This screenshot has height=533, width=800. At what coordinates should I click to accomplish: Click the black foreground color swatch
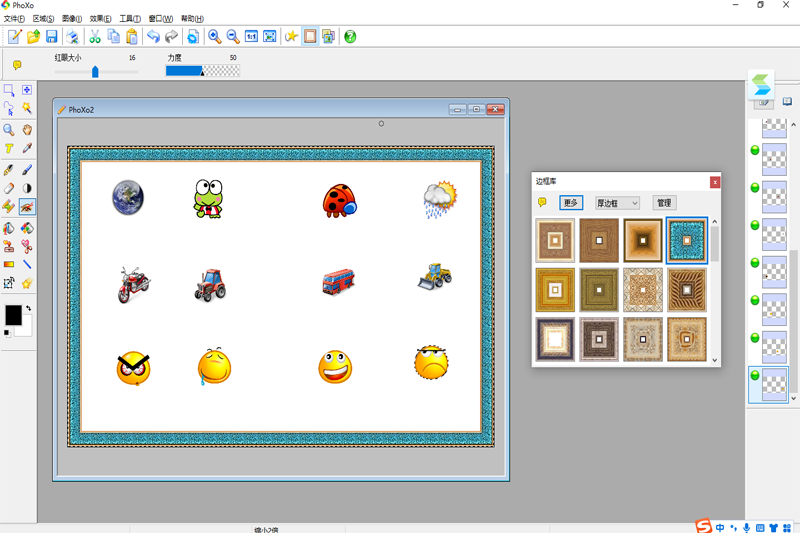click(13, 315)
